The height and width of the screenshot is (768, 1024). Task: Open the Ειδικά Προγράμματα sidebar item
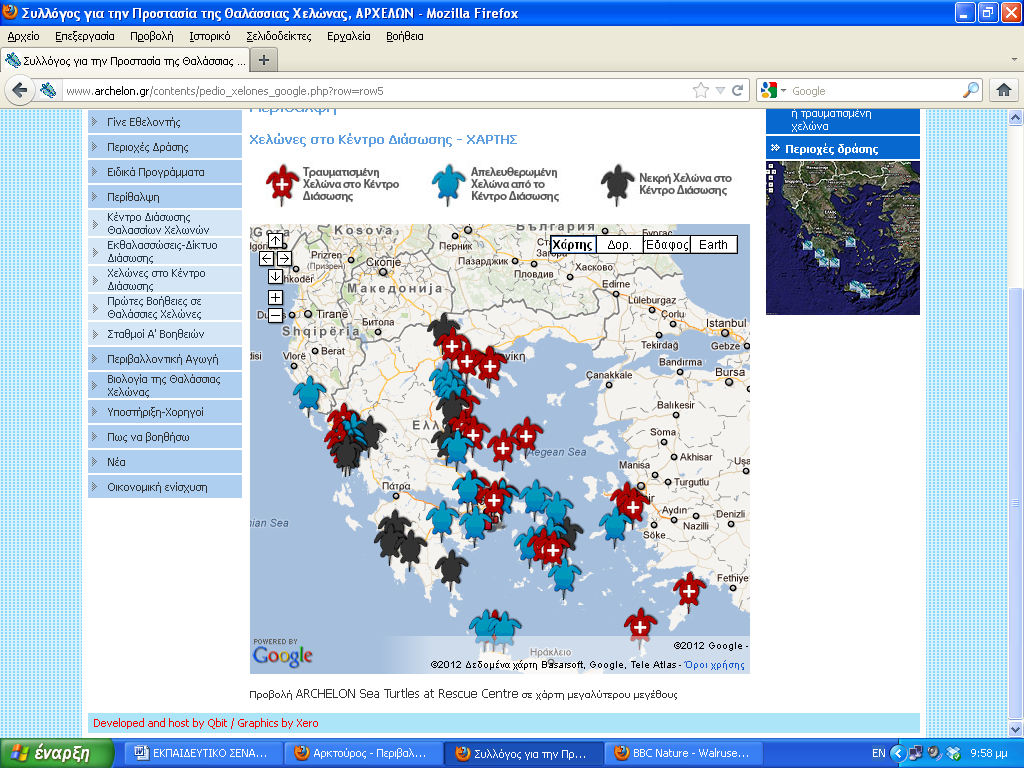coord(165,172)
